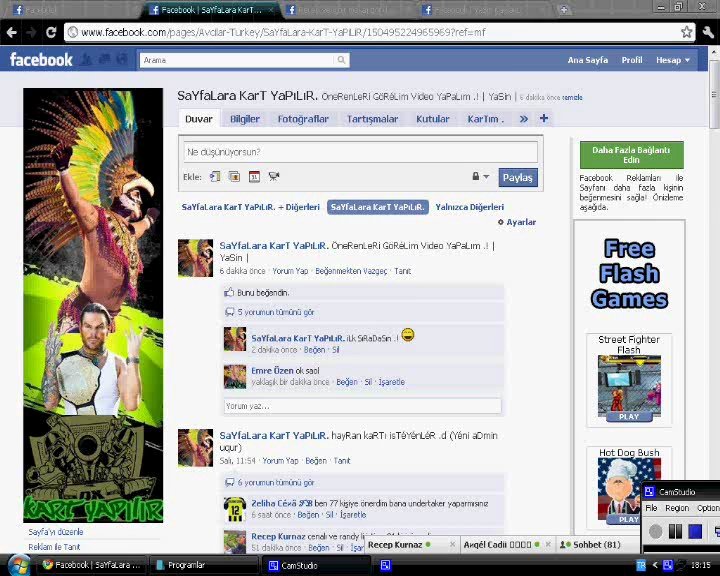Open the Region menu in CamStudio

tap(677, 508)
